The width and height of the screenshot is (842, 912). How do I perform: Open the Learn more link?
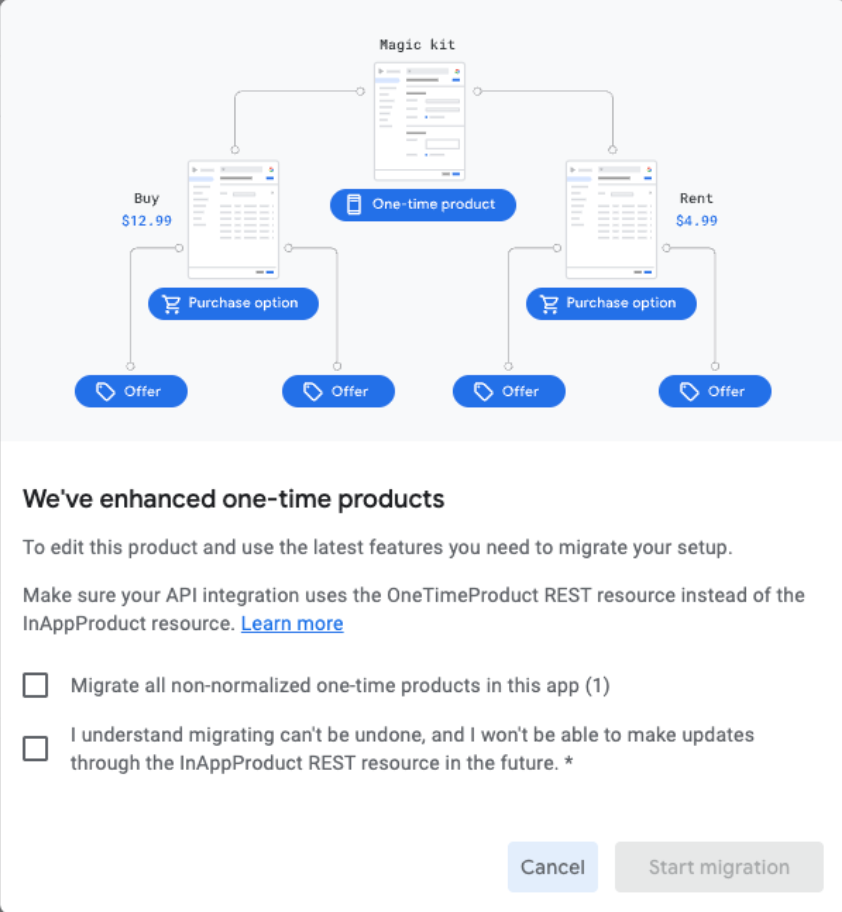tap(292, 624)
